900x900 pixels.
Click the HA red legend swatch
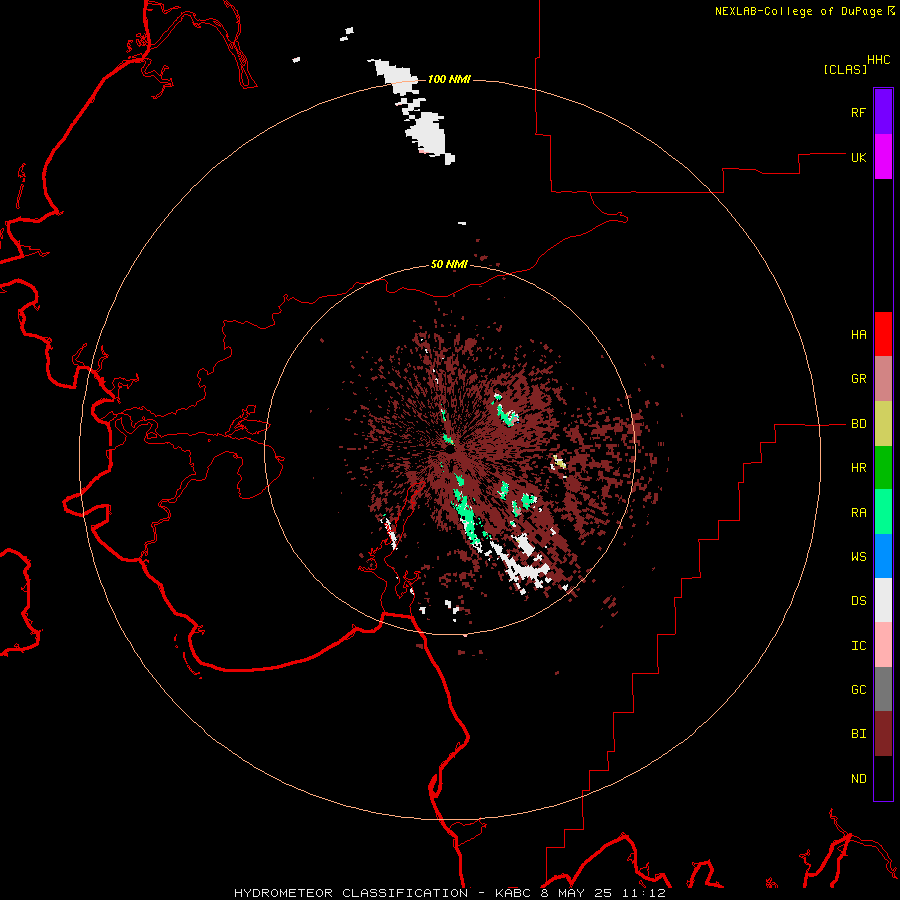point(883,334)
